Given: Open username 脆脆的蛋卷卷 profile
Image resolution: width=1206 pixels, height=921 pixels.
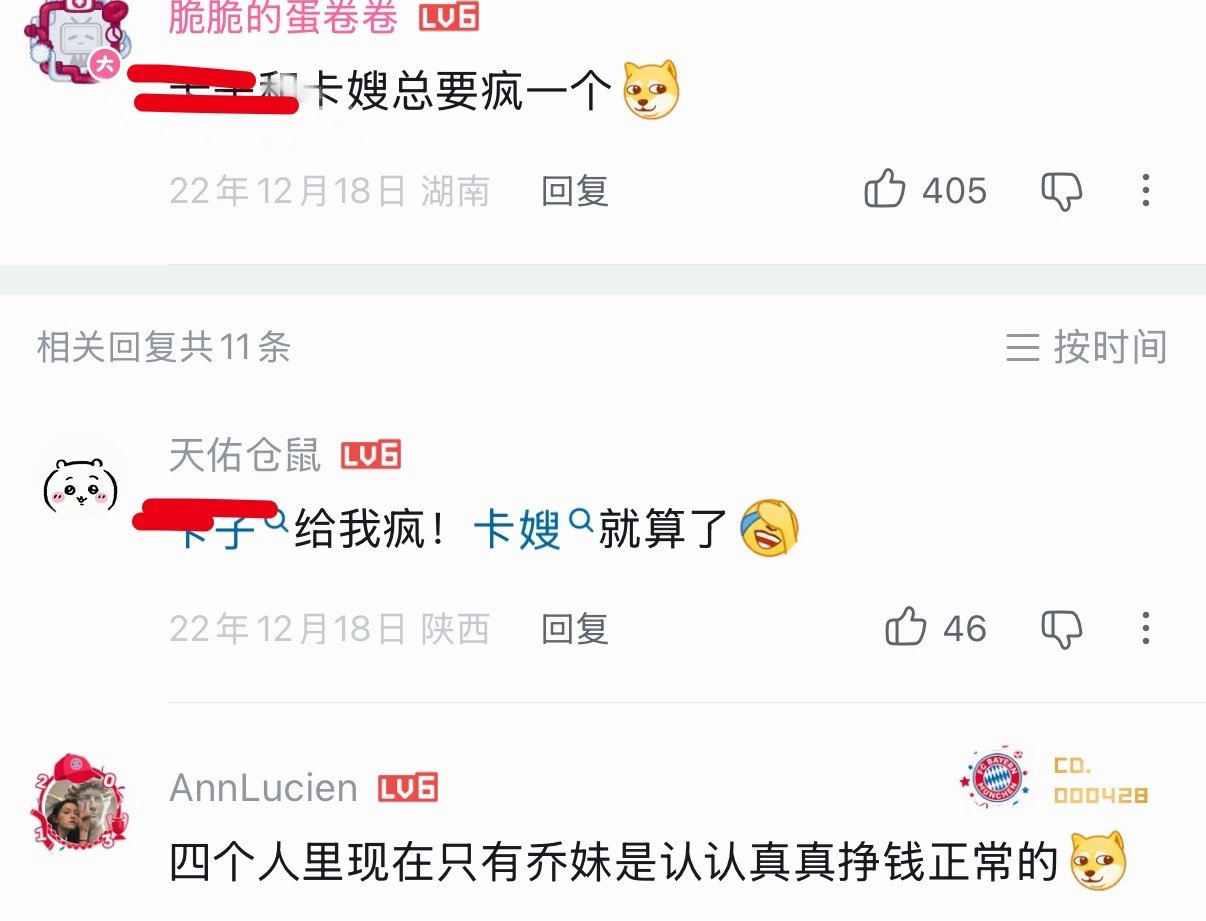Looking at the screenshot, I should point(283,17).
